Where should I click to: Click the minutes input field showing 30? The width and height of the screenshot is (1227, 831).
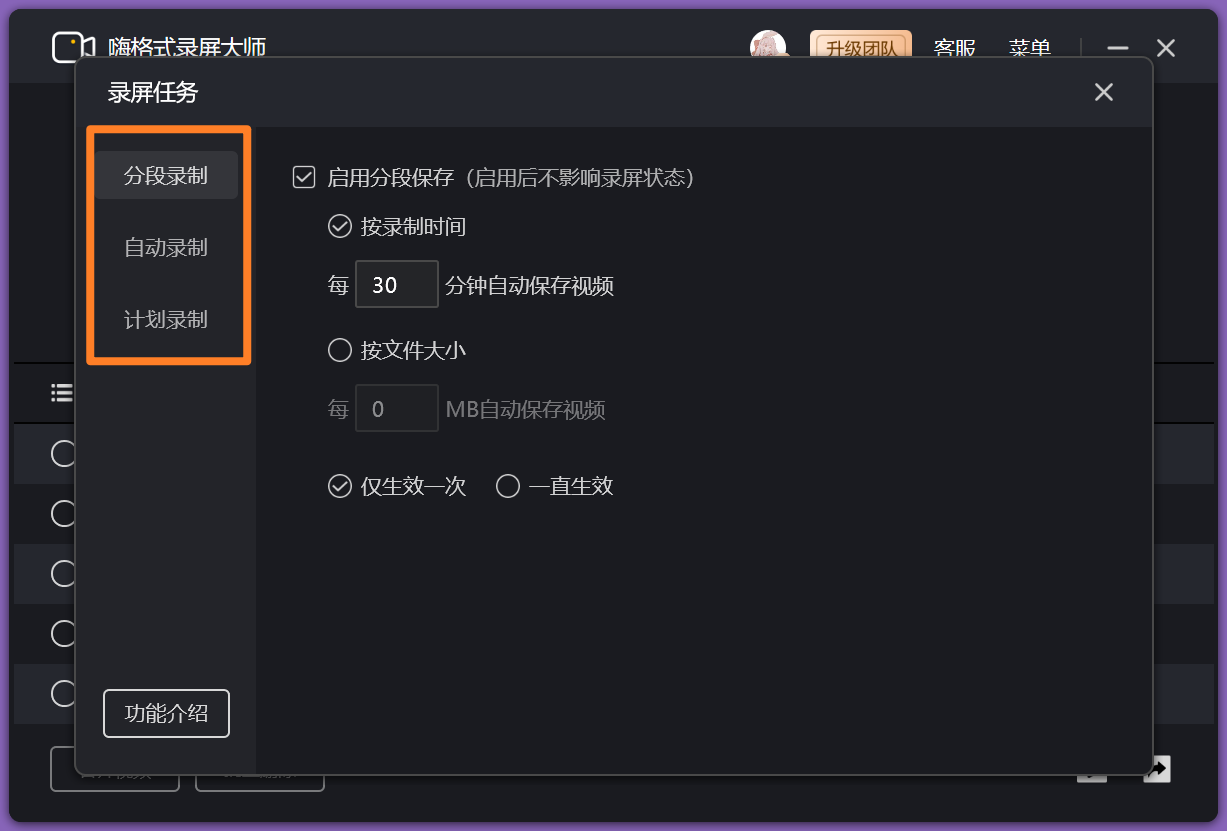[x=397, y=284]
